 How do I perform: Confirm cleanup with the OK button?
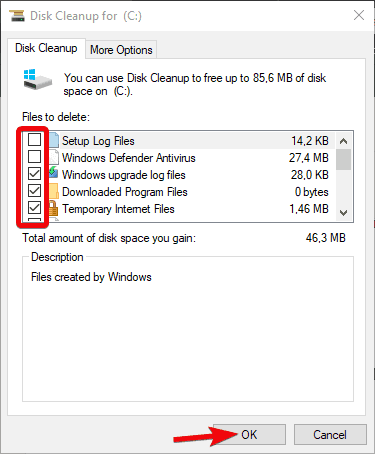click(249, 434)
